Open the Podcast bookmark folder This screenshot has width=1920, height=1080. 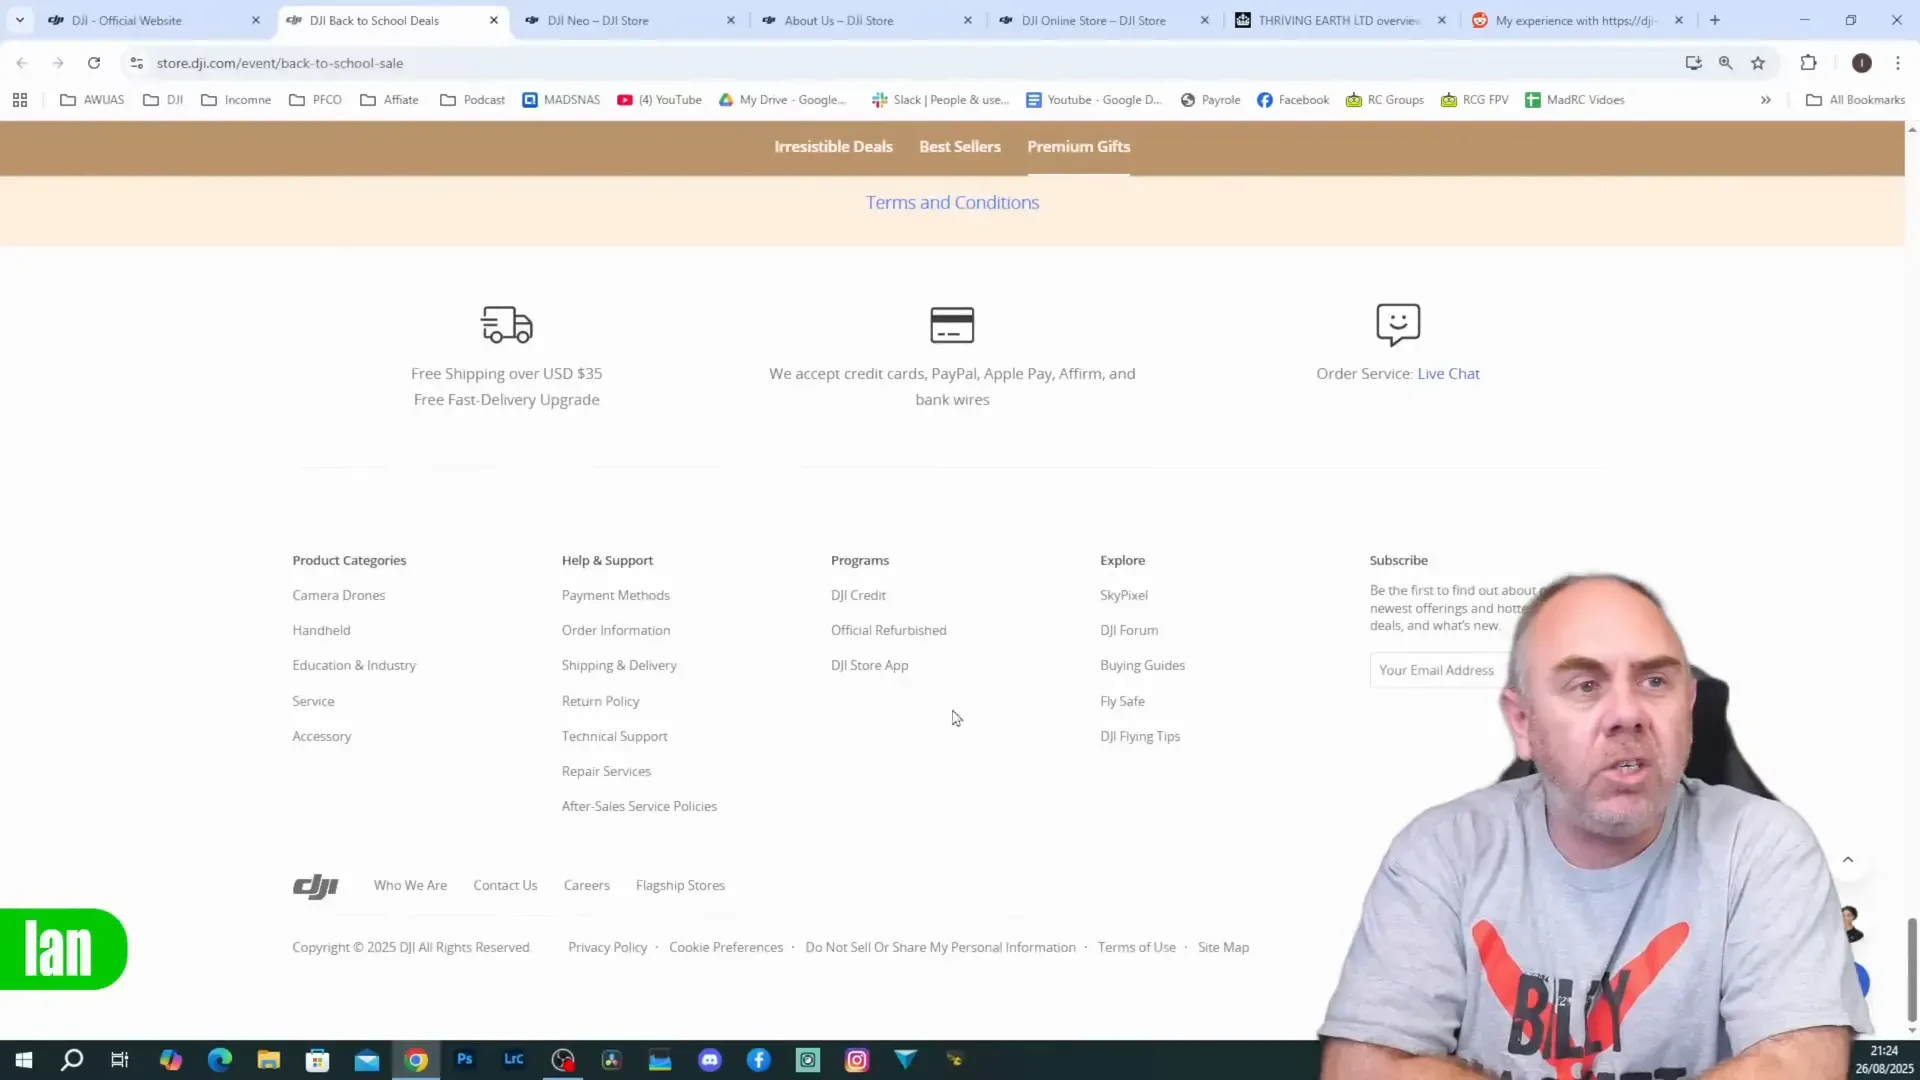click(473, 100)
